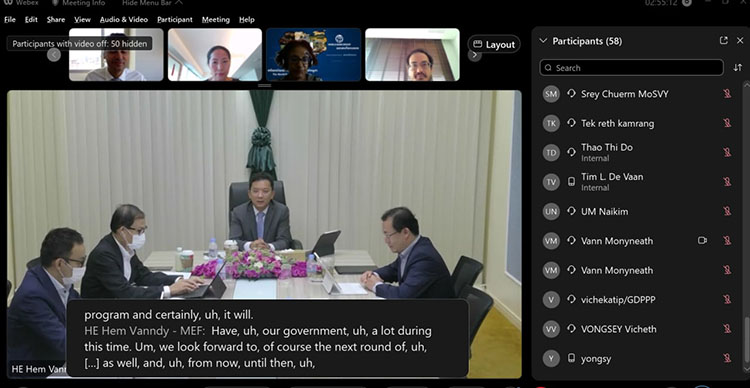The height and width of the screenshot is (388, 750).
Task: Click the headset audio icon for vichekatip/GDPPP
Action: pos(571,299)
